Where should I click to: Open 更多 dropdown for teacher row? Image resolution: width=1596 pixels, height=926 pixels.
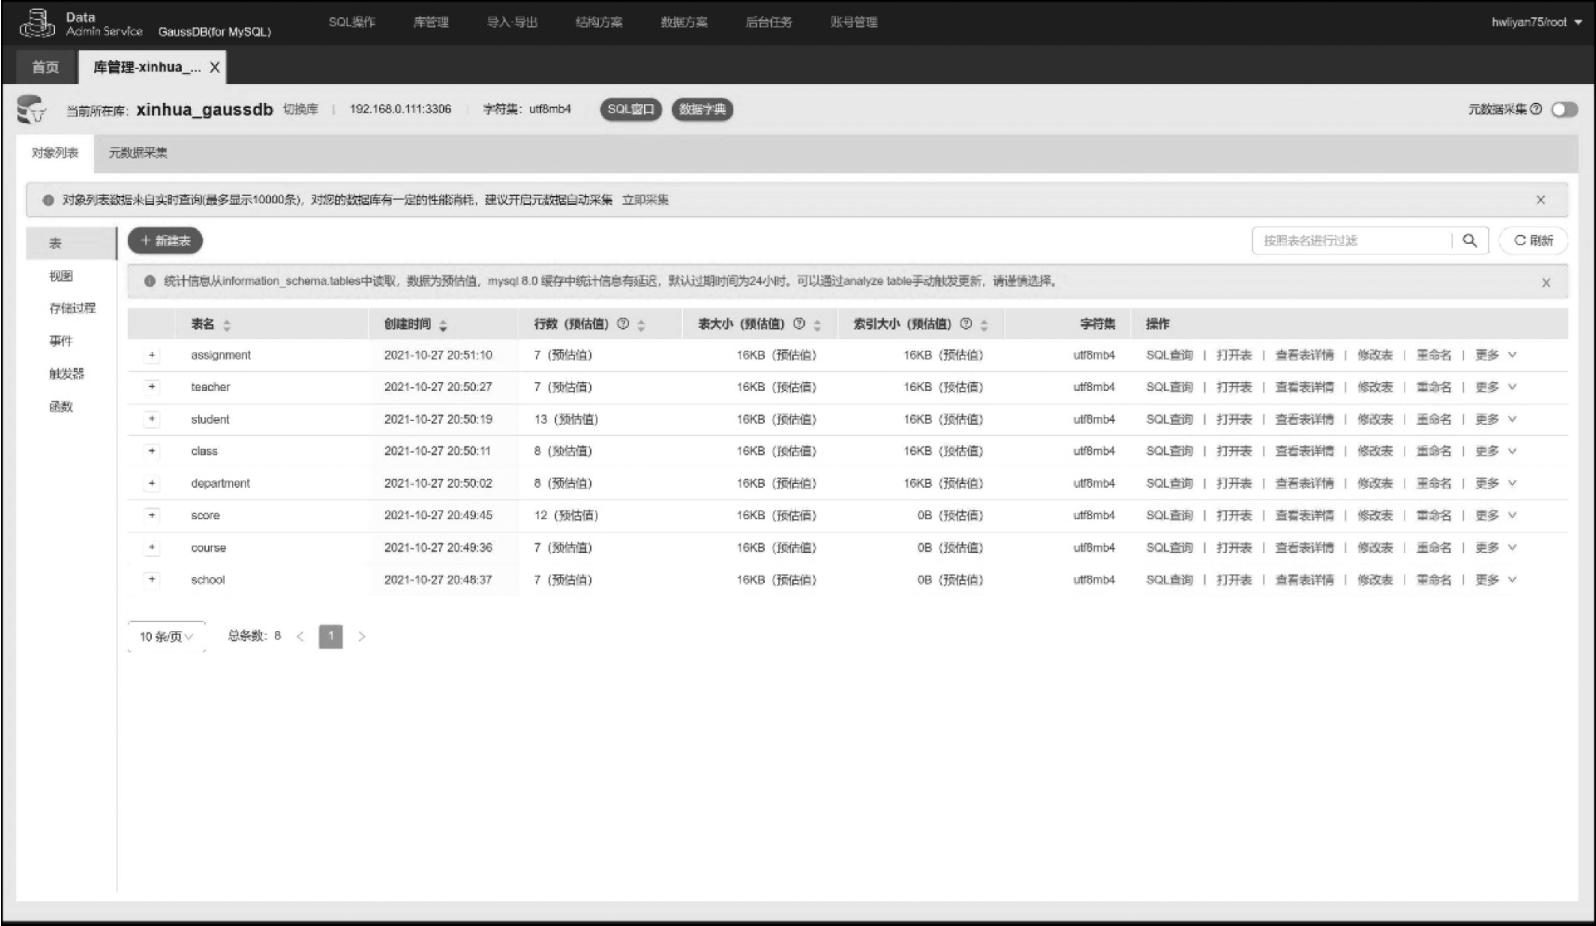(x=1495, y=387)
